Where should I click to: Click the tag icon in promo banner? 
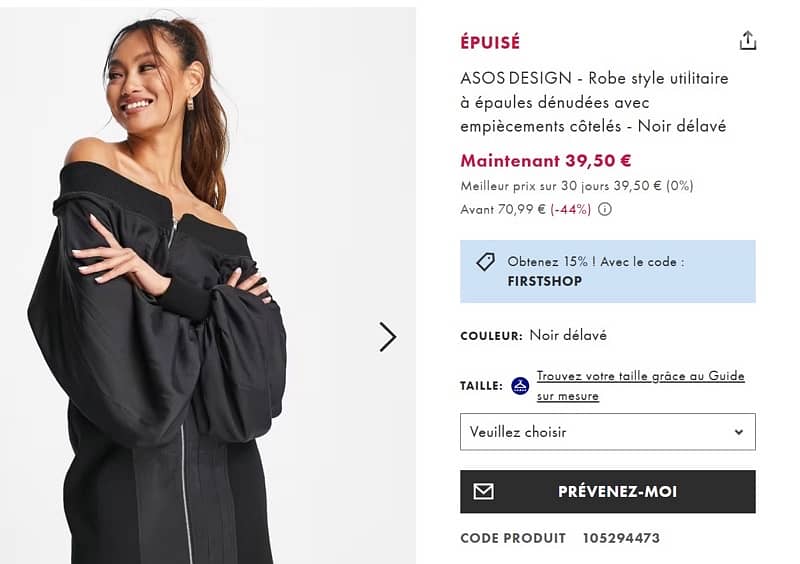pyautogui.click(x=485, y=262)
